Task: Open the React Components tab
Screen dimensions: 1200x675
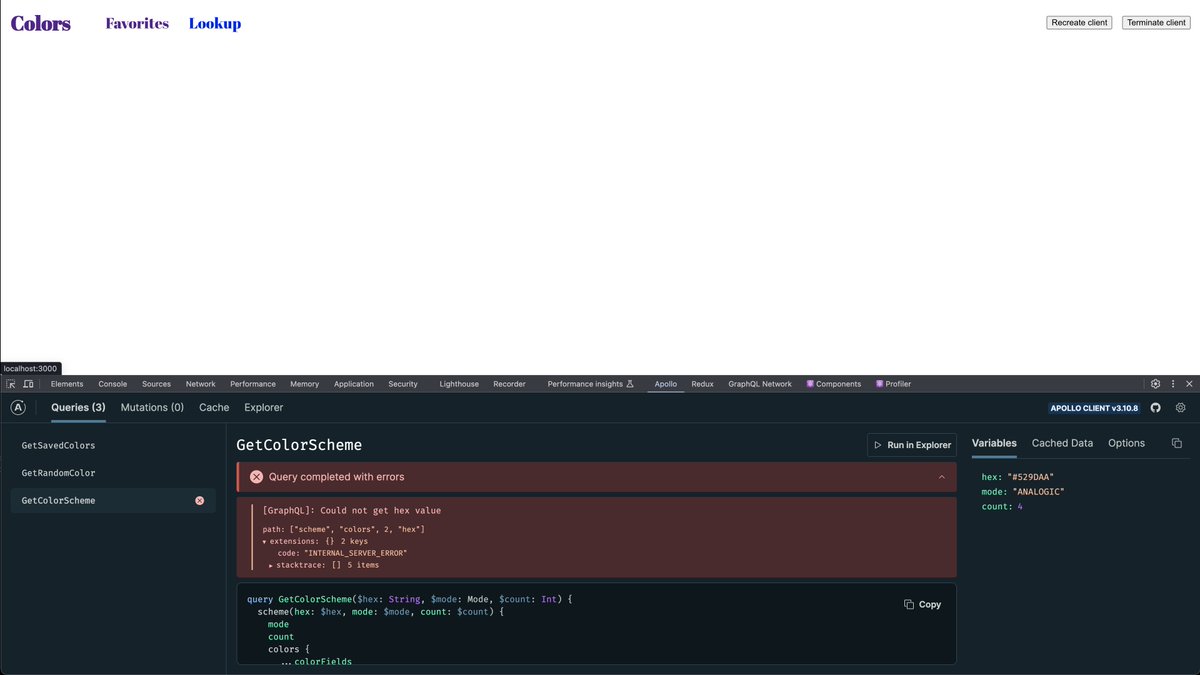Action: click(833, 384)
